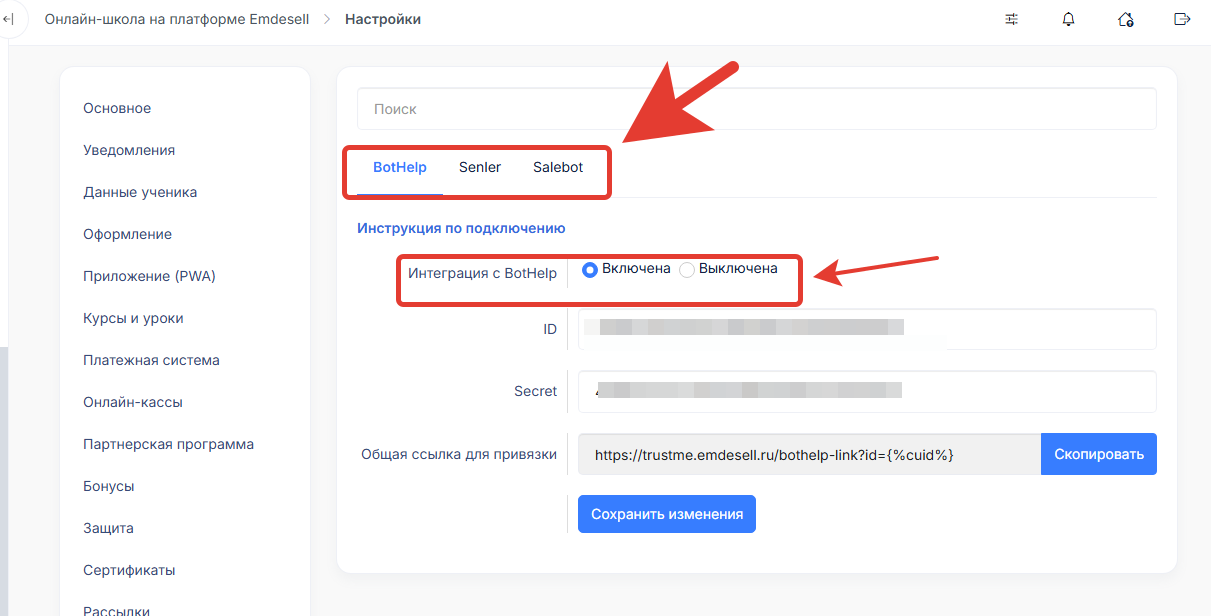Switch to the Senler tab
Screen dimensions: 1211x616
click(480, 167)
